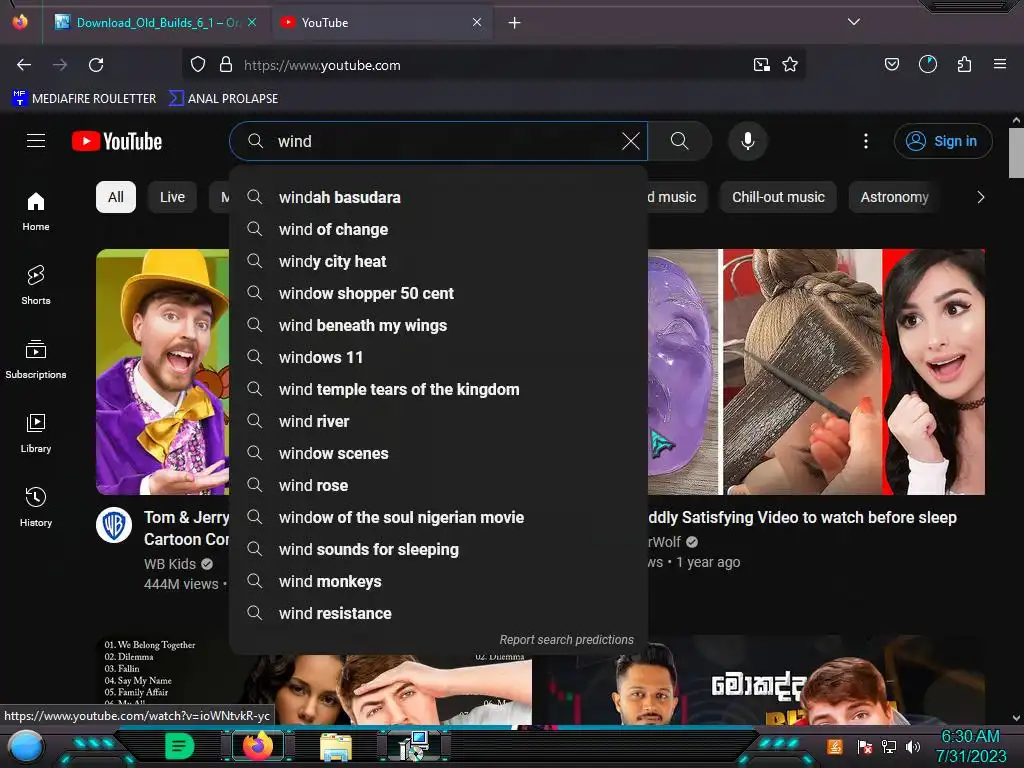Open 'Oddly Satisfying Video' title link
Viewport: 1024px width, 768px height.
[x=802, y=517]
